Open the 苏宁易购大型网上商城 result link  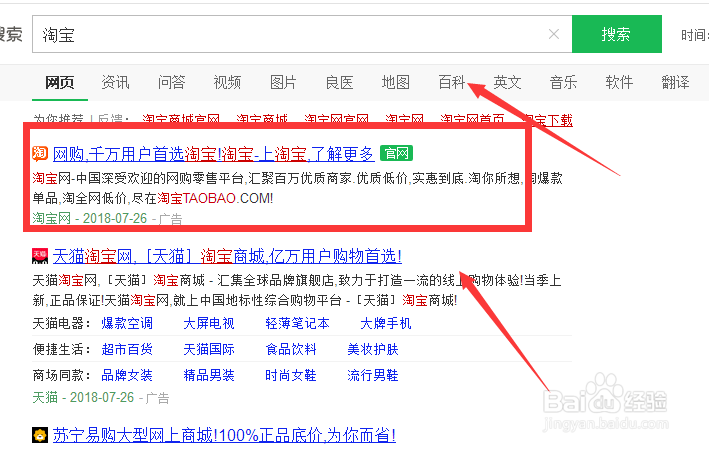224,435
